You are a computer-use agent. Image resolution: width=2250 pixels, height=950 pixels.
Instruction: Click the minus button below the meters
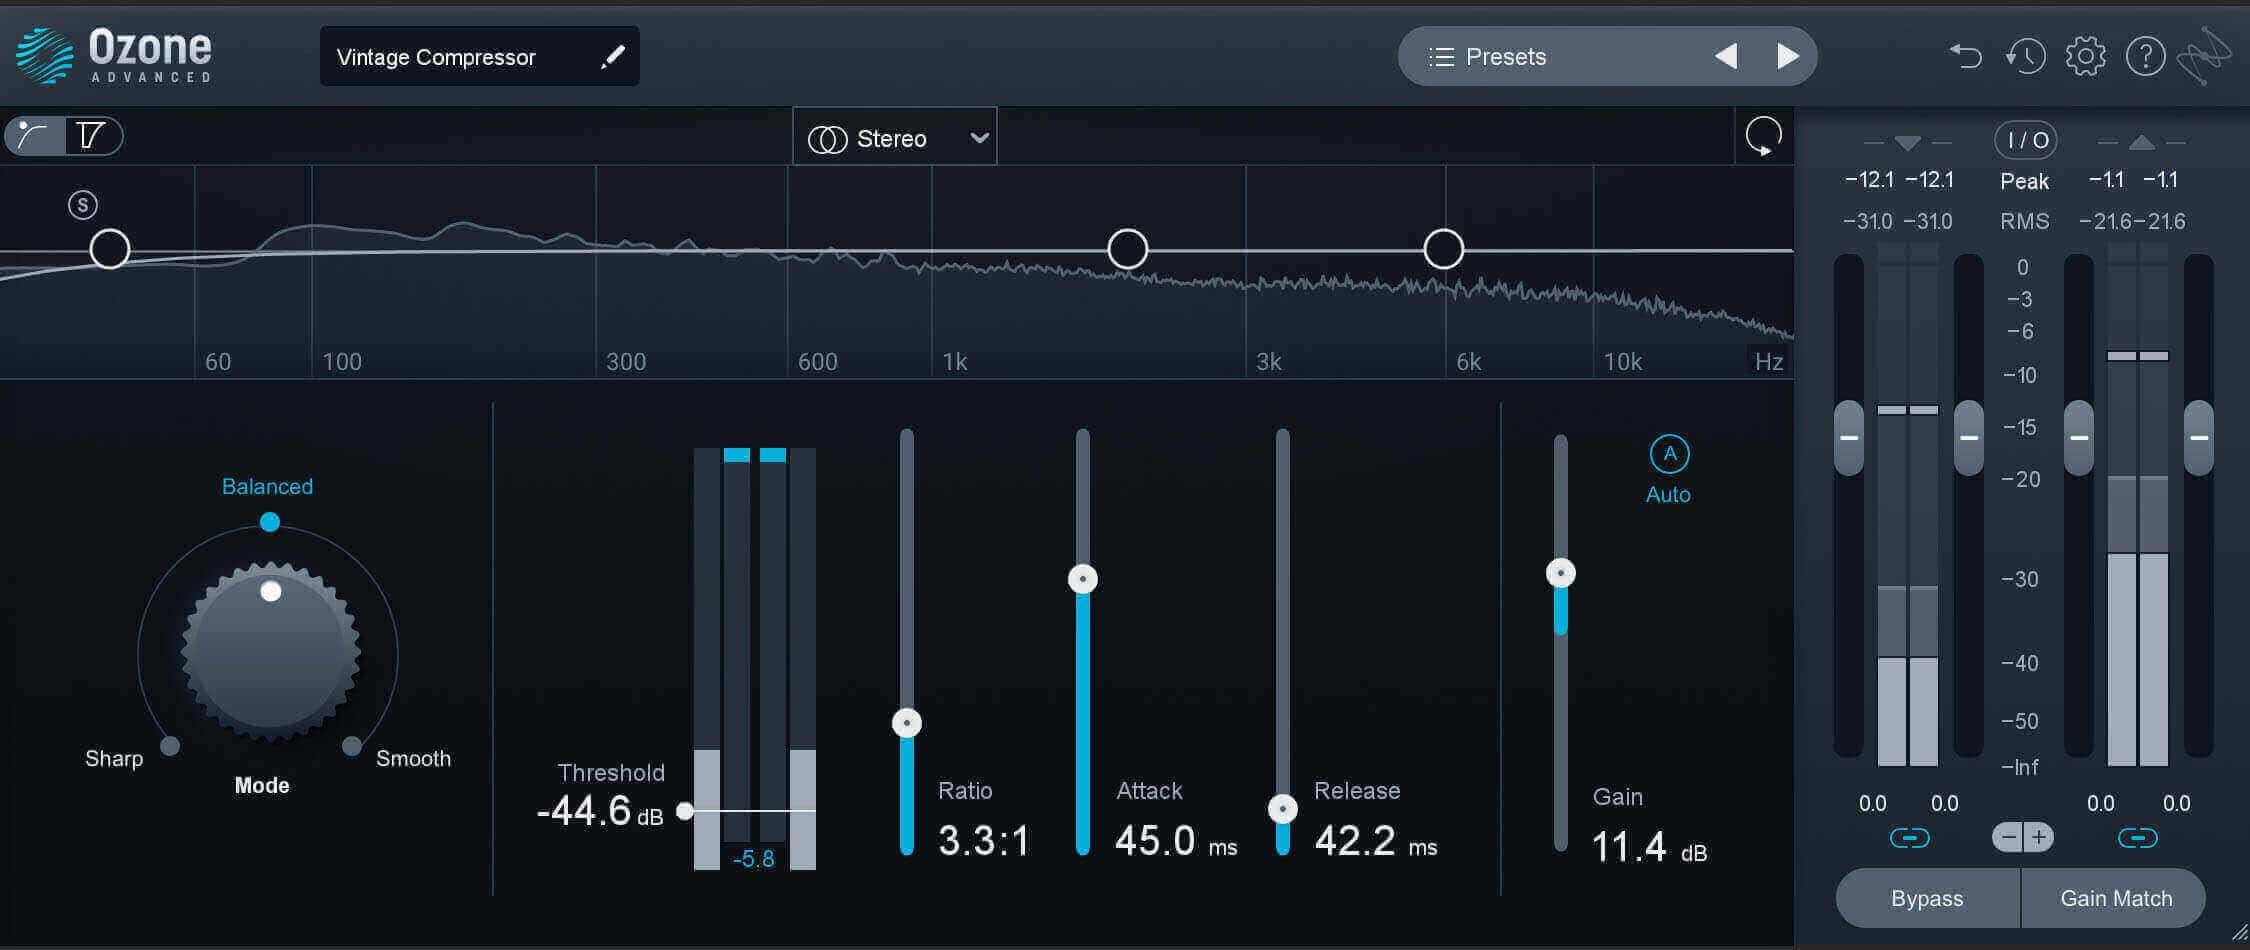point(2007,837)
